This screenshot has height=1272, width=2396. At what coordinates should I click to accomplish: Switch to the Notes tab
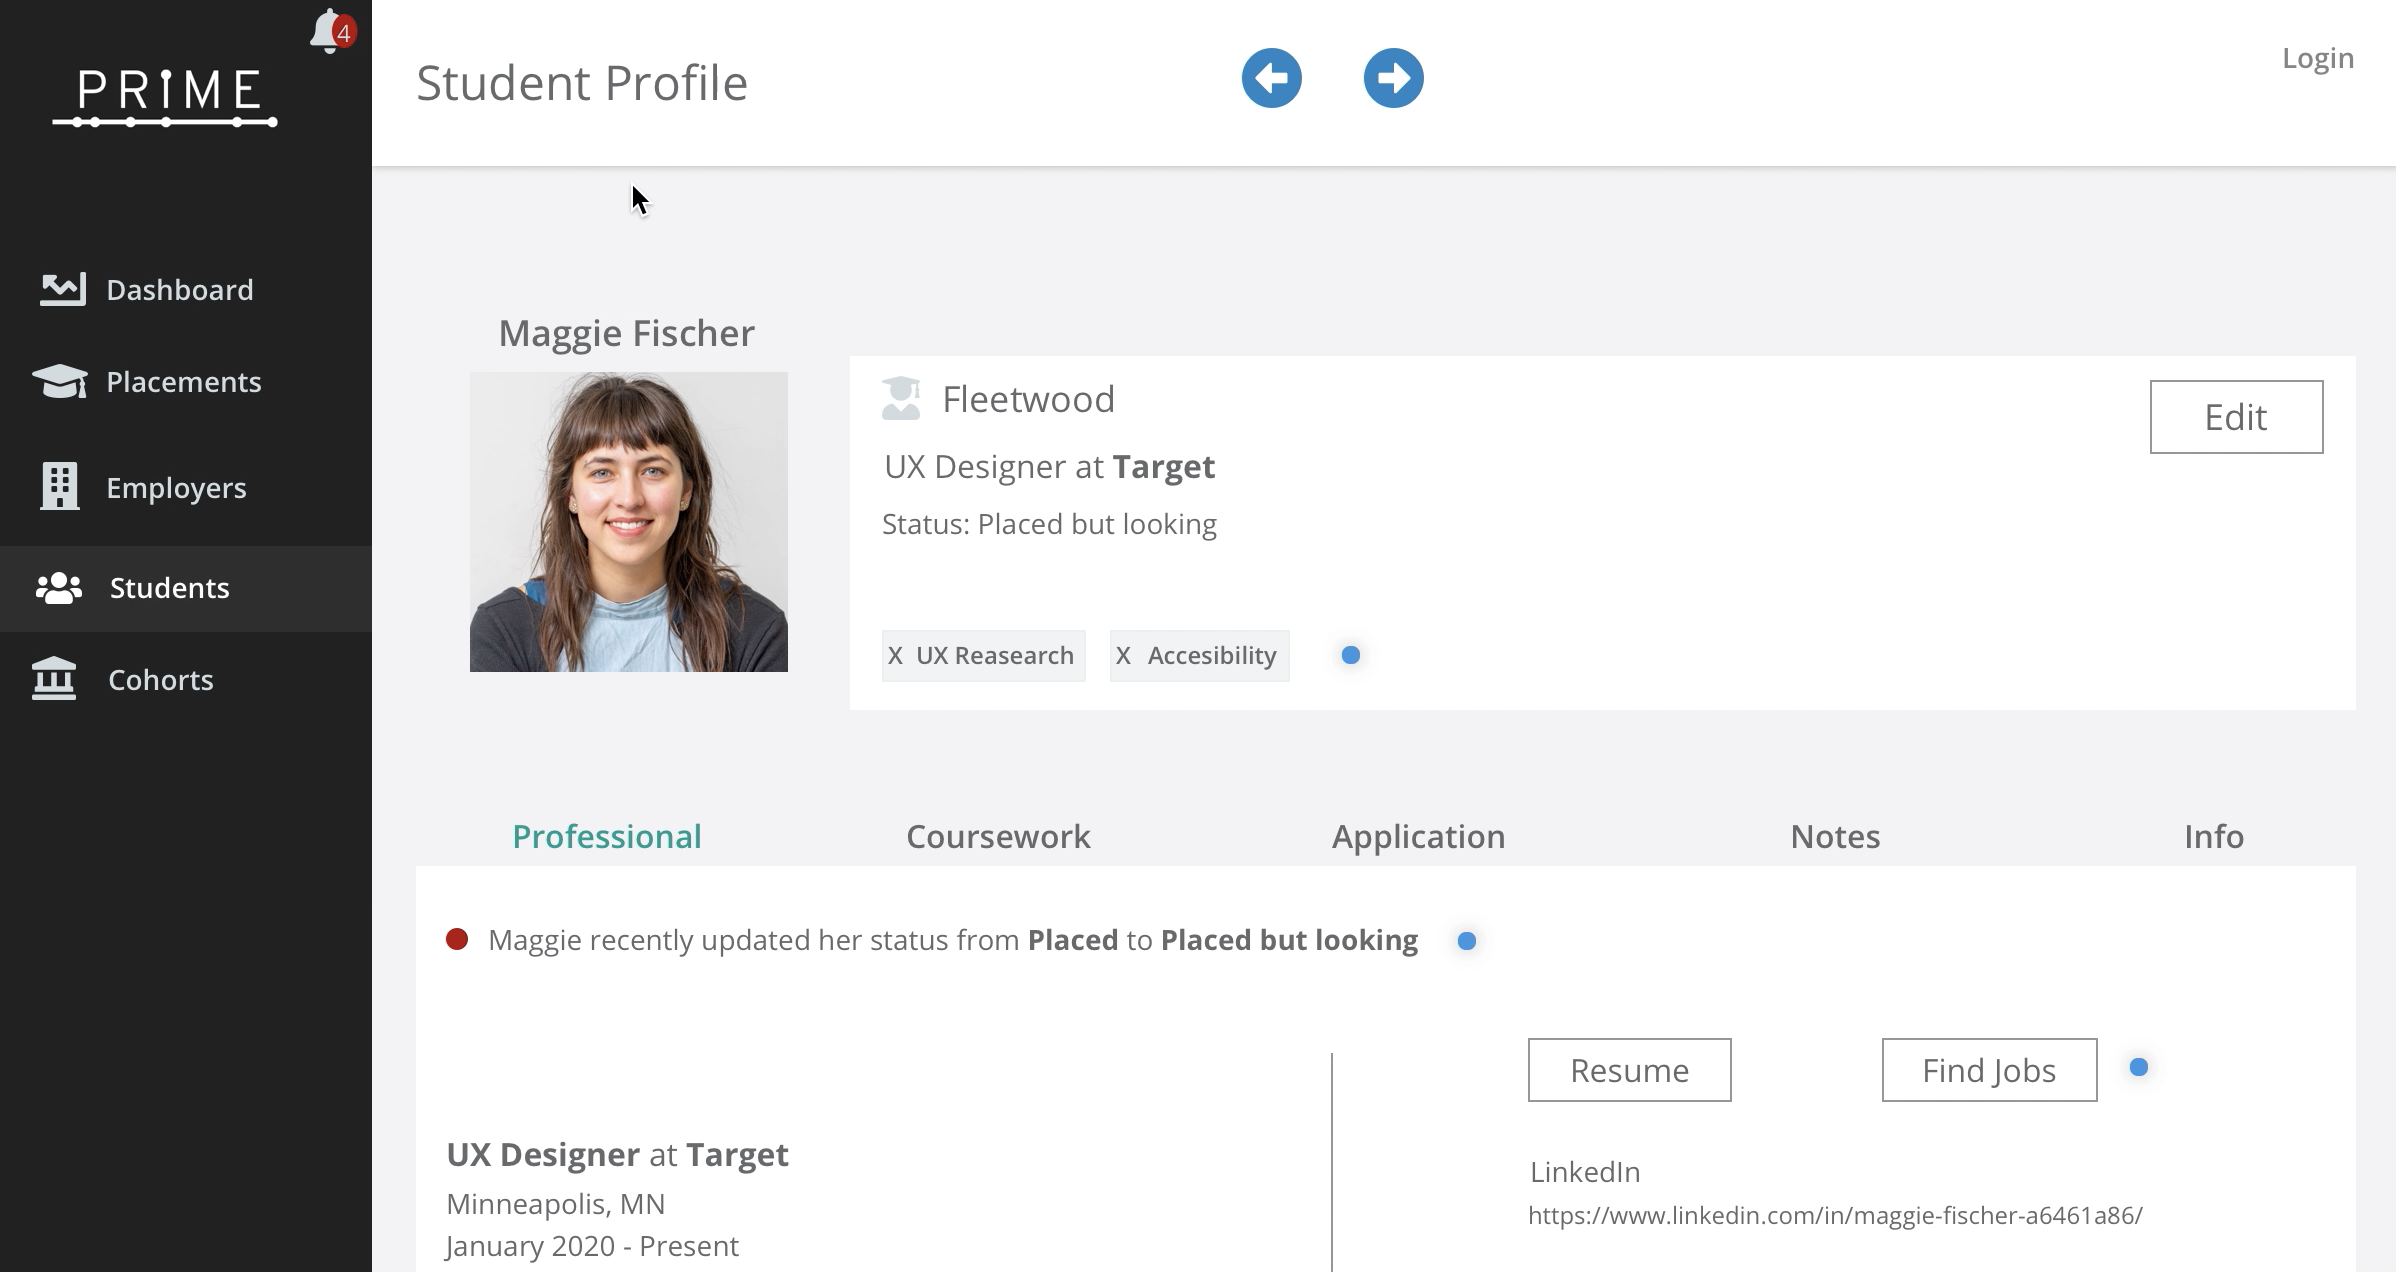point(1834,837)
